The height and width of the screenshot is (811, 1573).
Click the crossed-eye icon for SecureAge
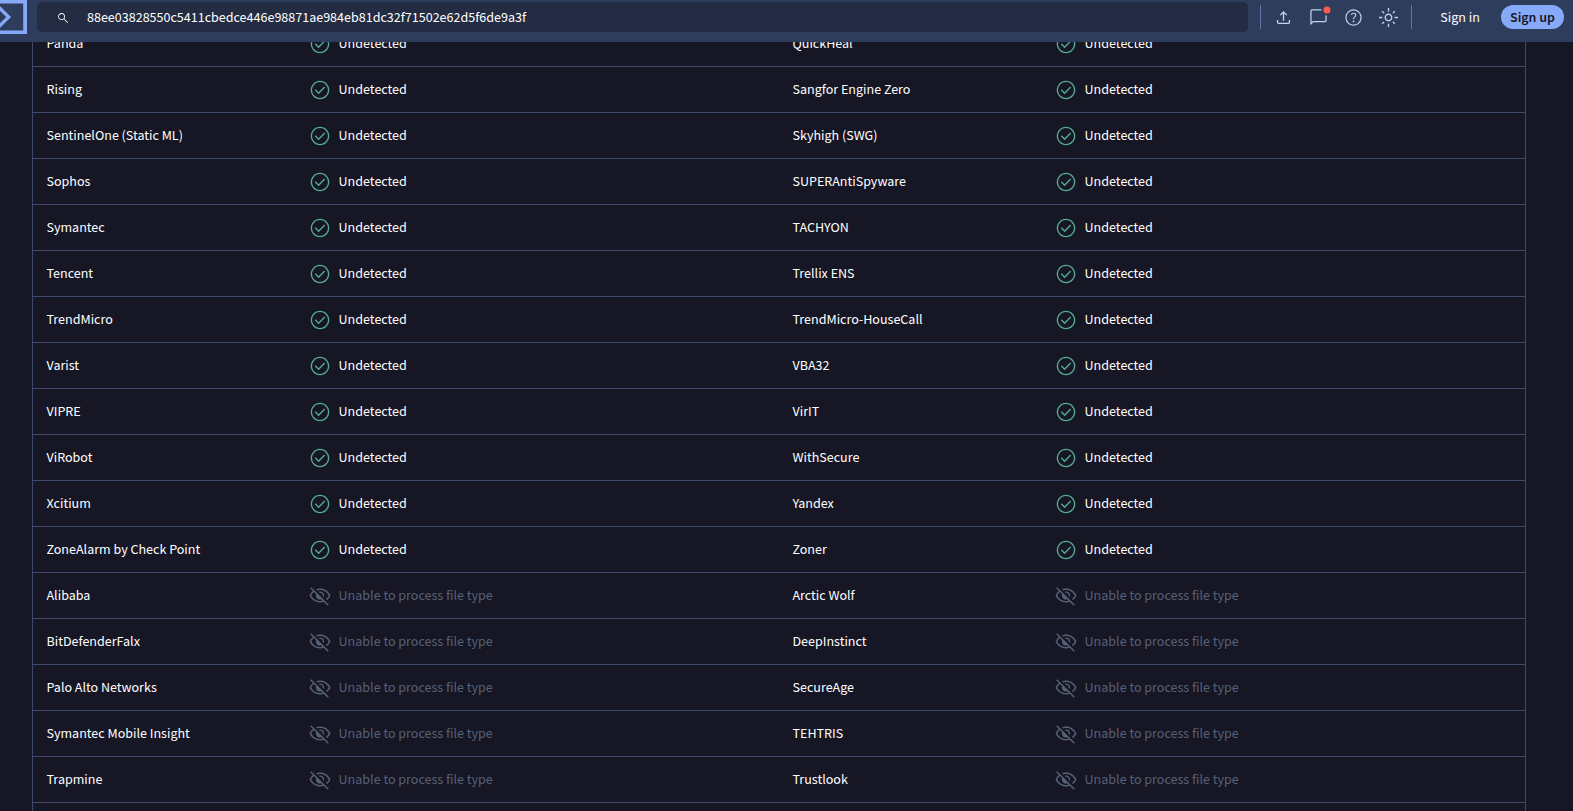click(1066, 688)
